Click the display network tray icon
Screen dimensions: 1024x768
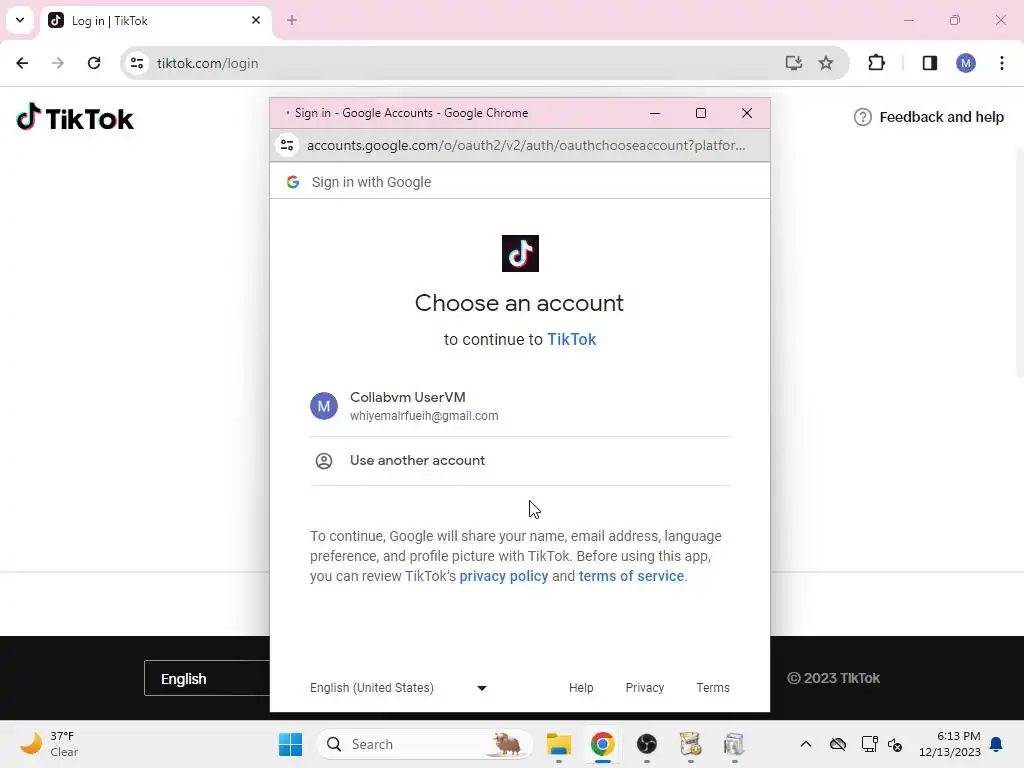(869, 744)
